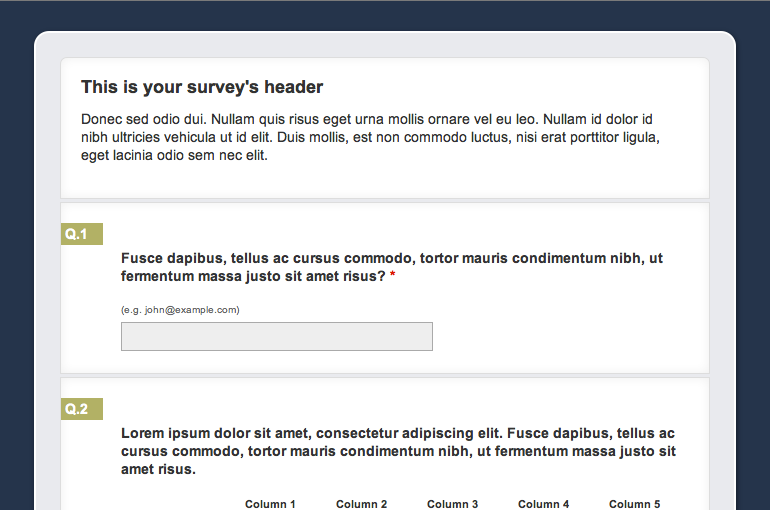
Task: Click the blank area below the header description
Action: click(x=385, y=181)
